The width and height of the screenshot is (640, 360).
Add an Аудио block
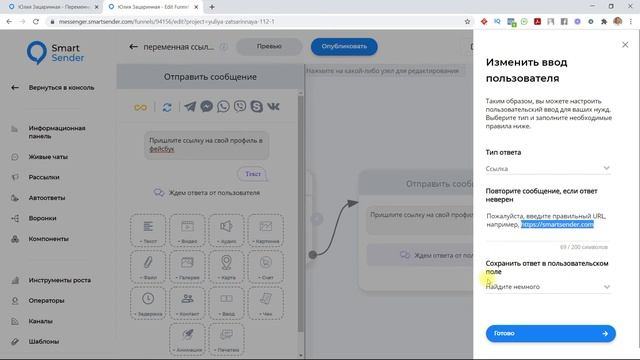point(227,231)
